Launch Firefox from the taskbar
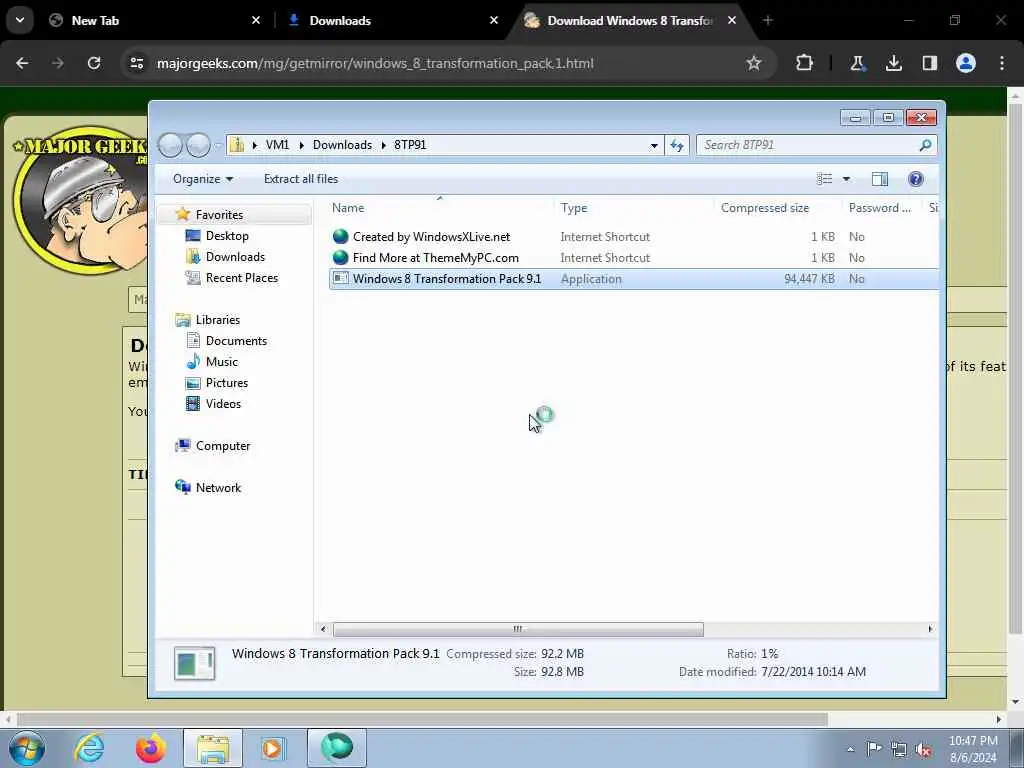 click(x=150, y=748)
